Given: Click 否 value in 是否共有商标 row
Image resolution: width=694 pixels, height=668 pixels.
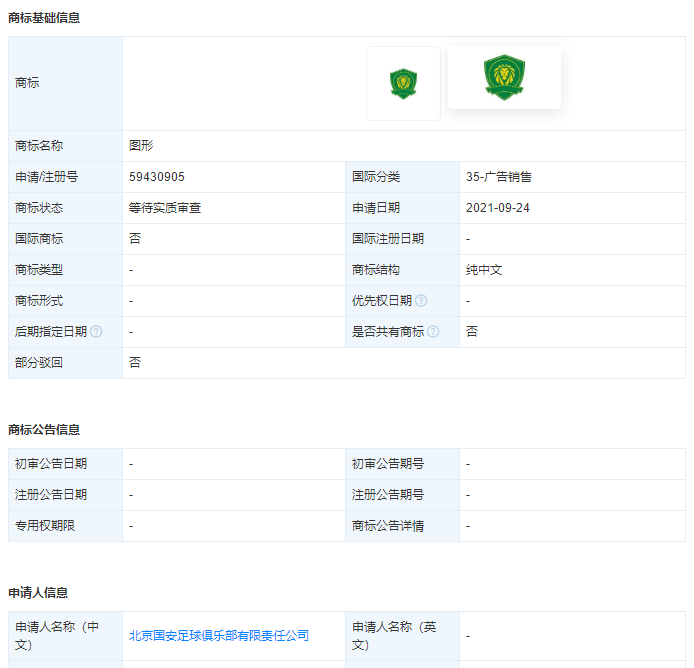Looking at the screenshot, I should coord(472,332).
